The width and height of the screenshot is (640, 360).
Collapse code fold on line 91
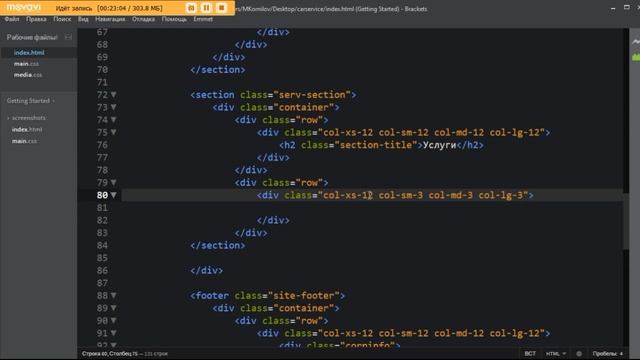tap(113, 333)
